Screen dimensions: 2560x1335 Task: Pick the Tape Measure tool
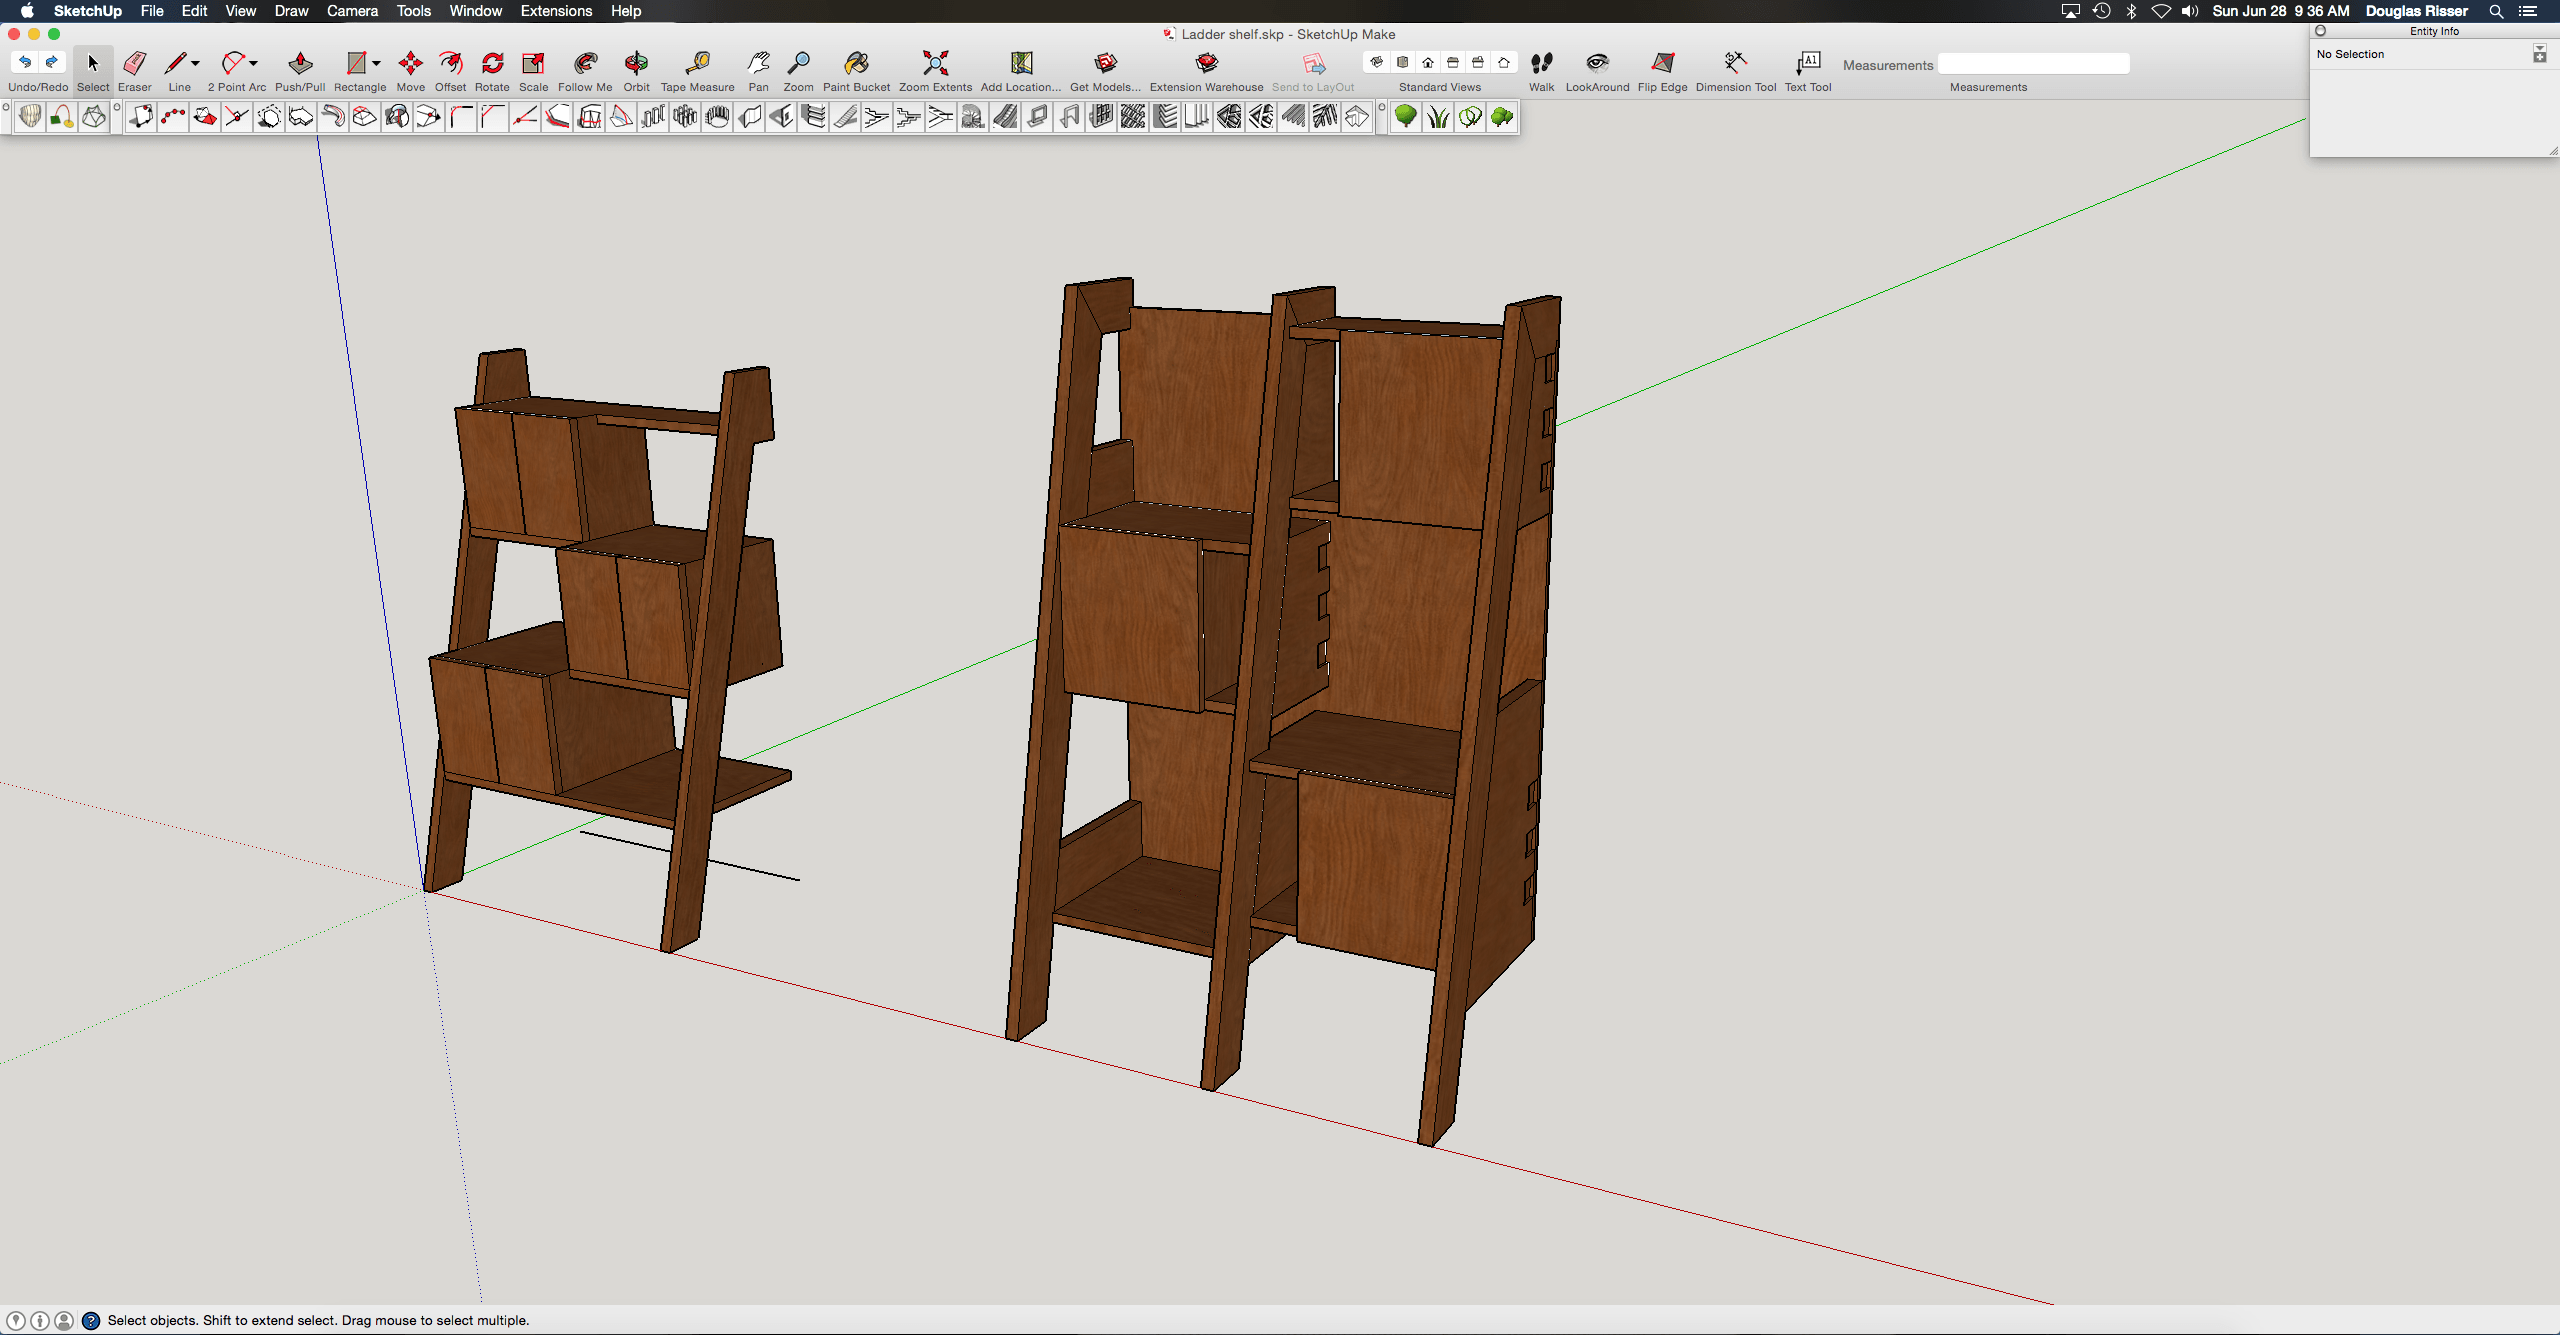coord(697,64)
